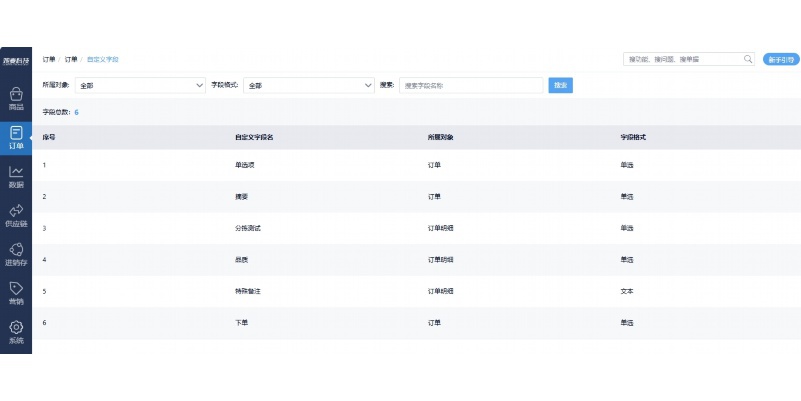Click the 自定义字段名 column header
801x401 pixels.
254,137
